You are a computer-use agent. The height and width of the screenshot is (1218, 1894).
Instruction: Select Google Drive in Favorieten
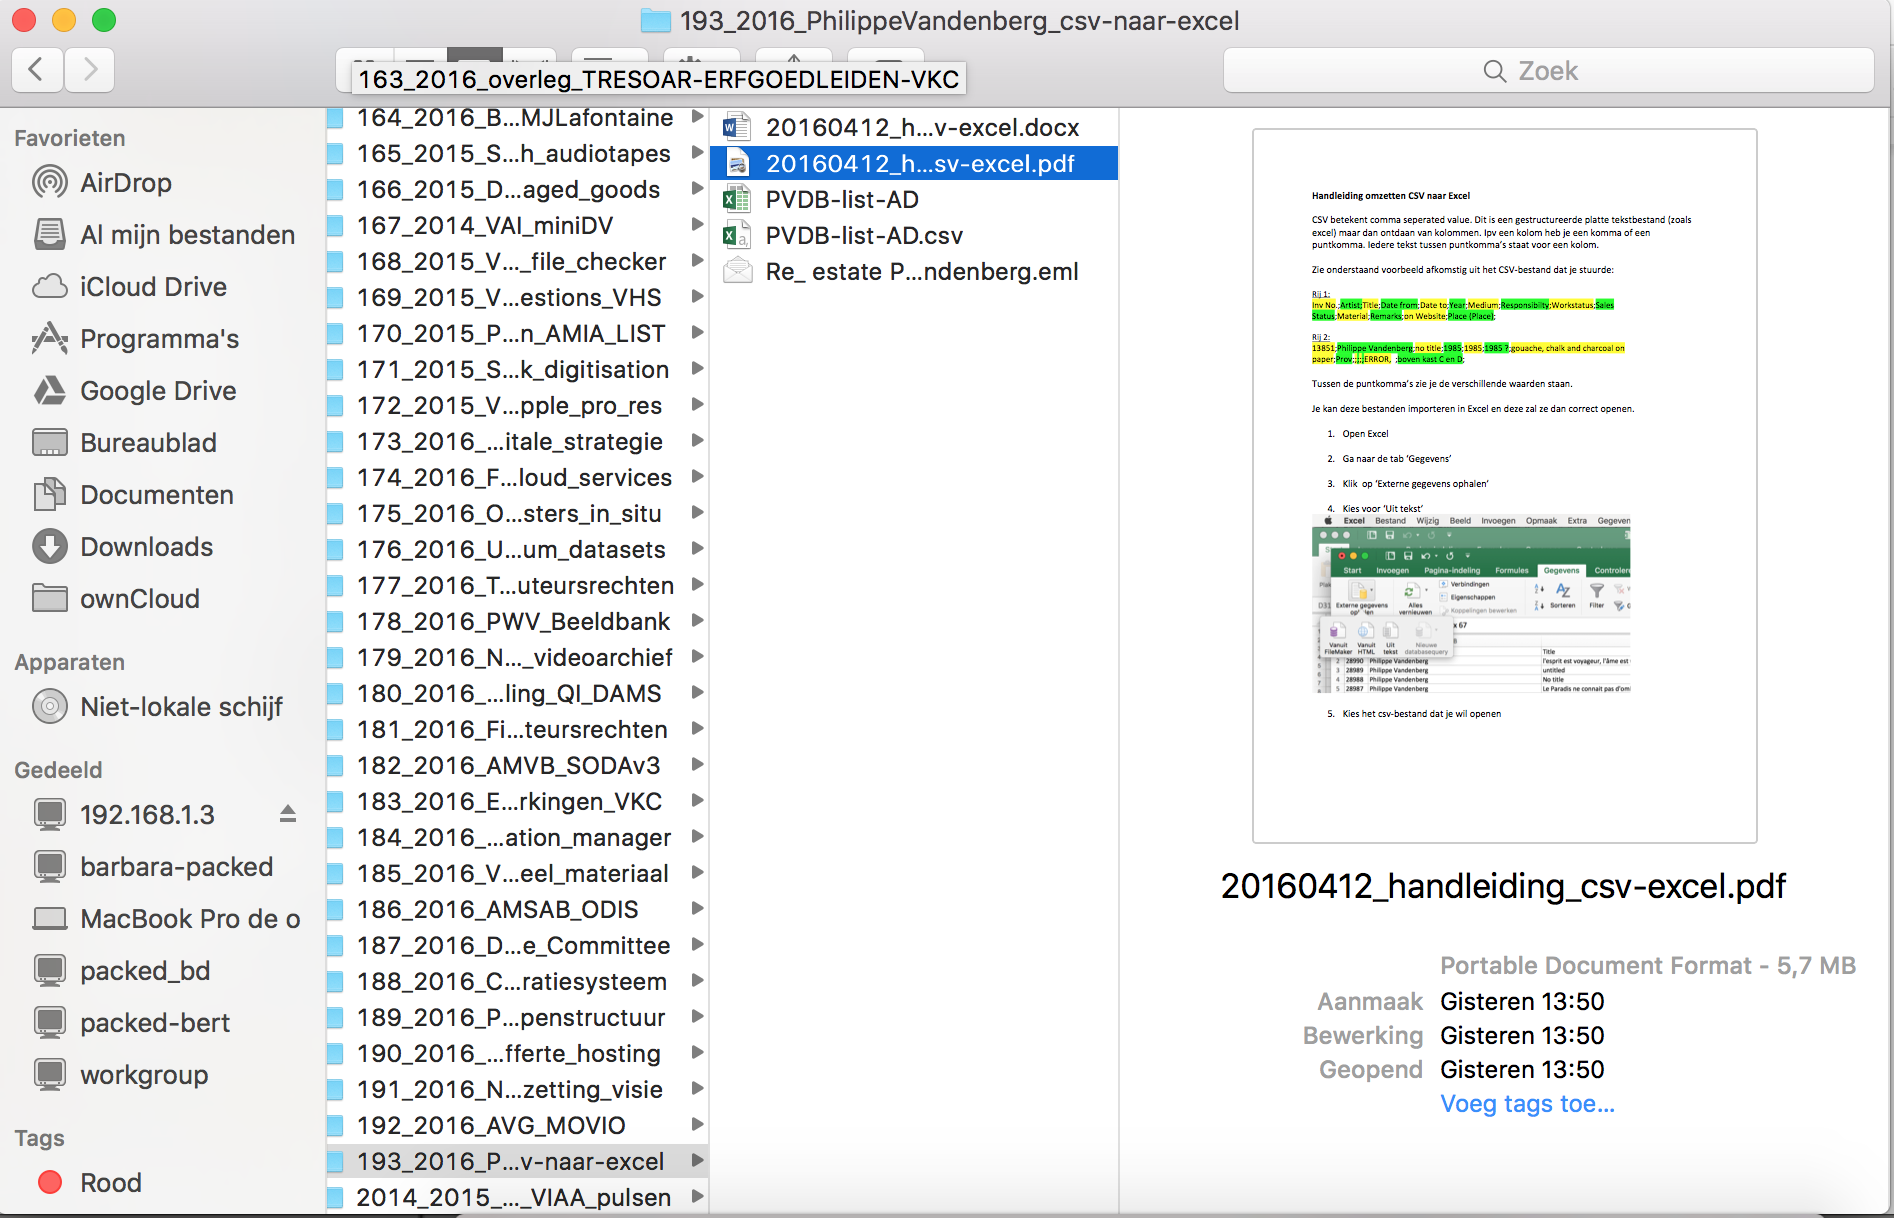click(158, 391)
